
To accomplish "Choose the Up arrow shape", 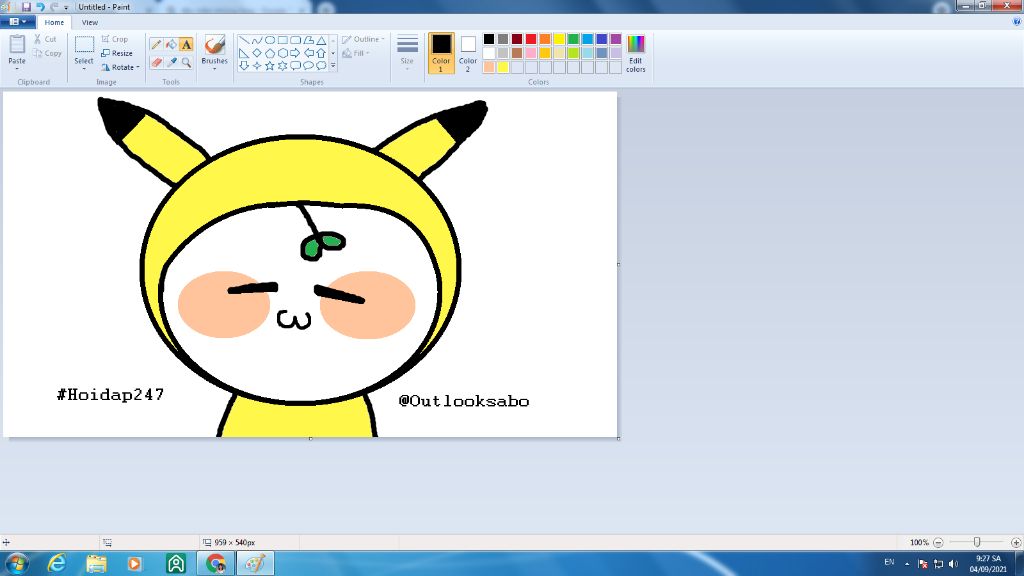I will (321, 53).
